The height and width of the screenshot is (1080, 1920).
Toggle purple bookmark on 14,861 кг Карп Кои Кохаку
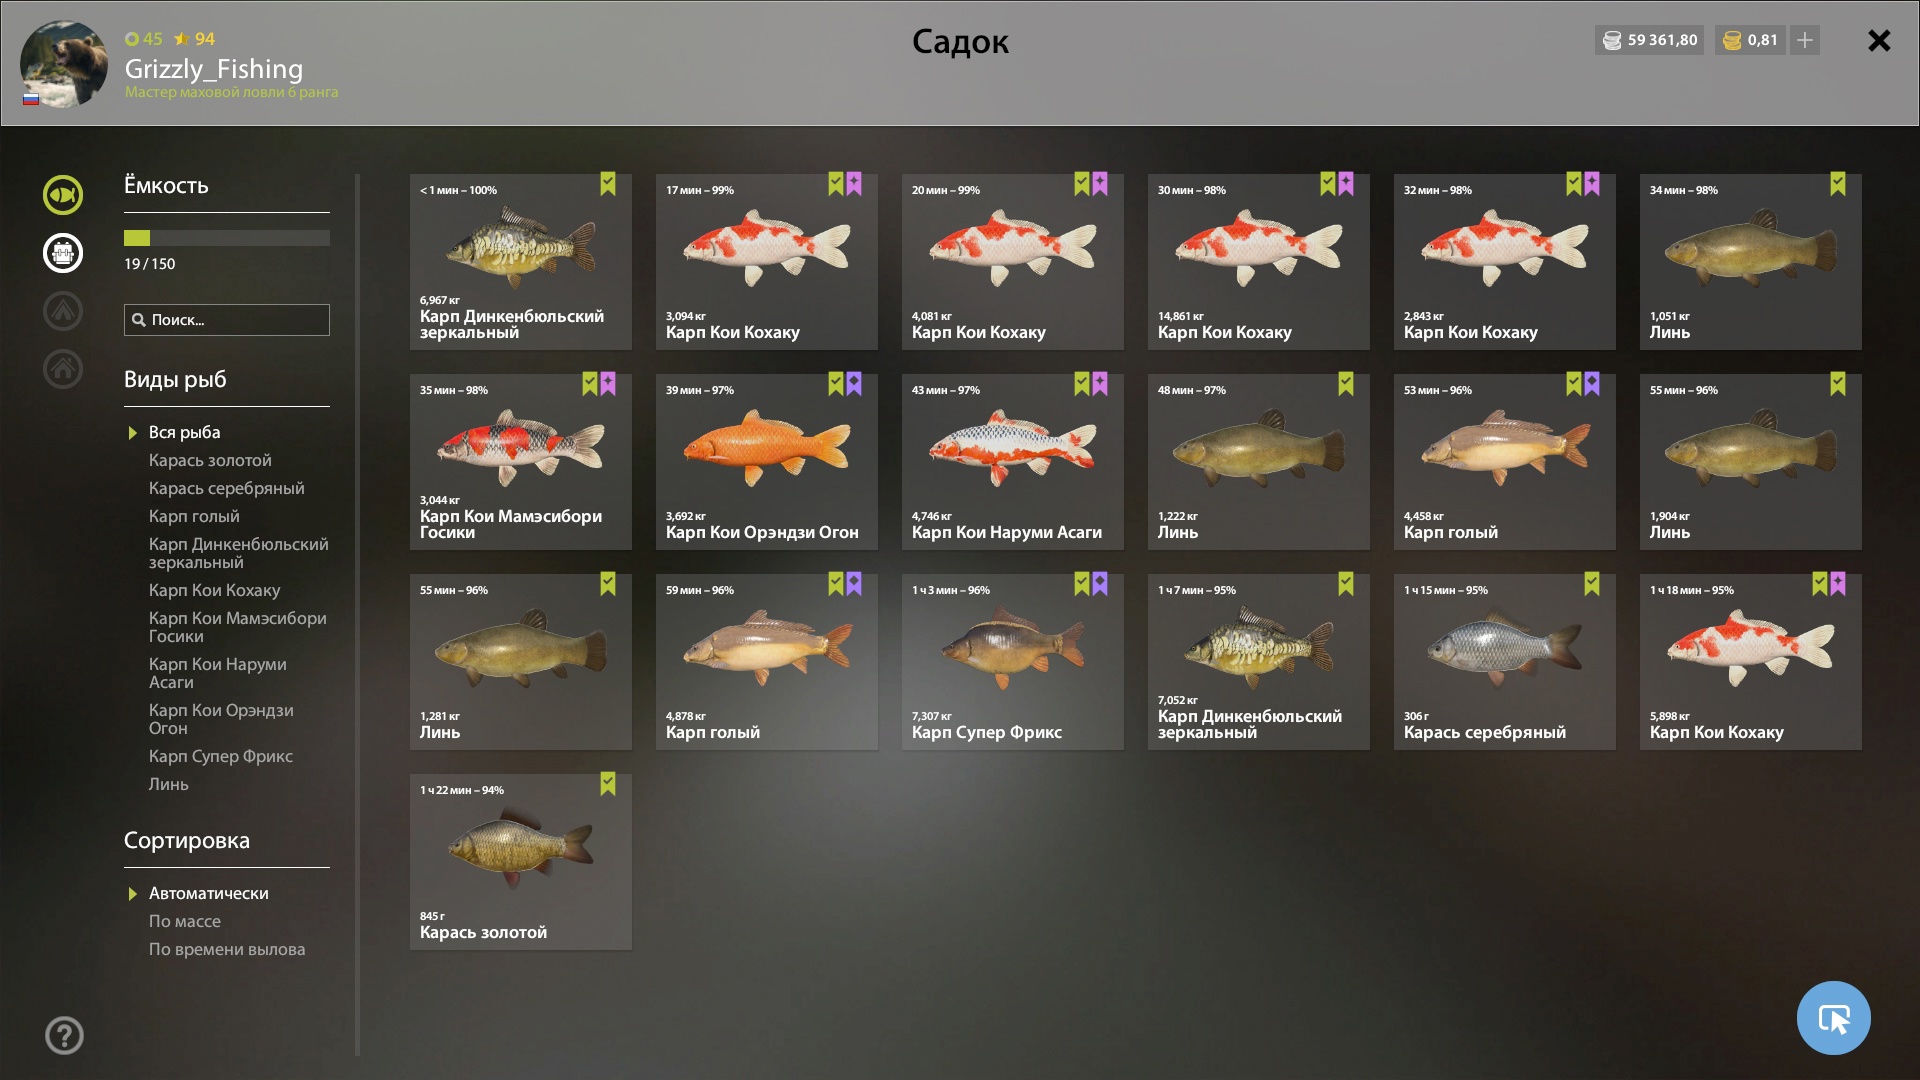click(x=1346, y=184)
